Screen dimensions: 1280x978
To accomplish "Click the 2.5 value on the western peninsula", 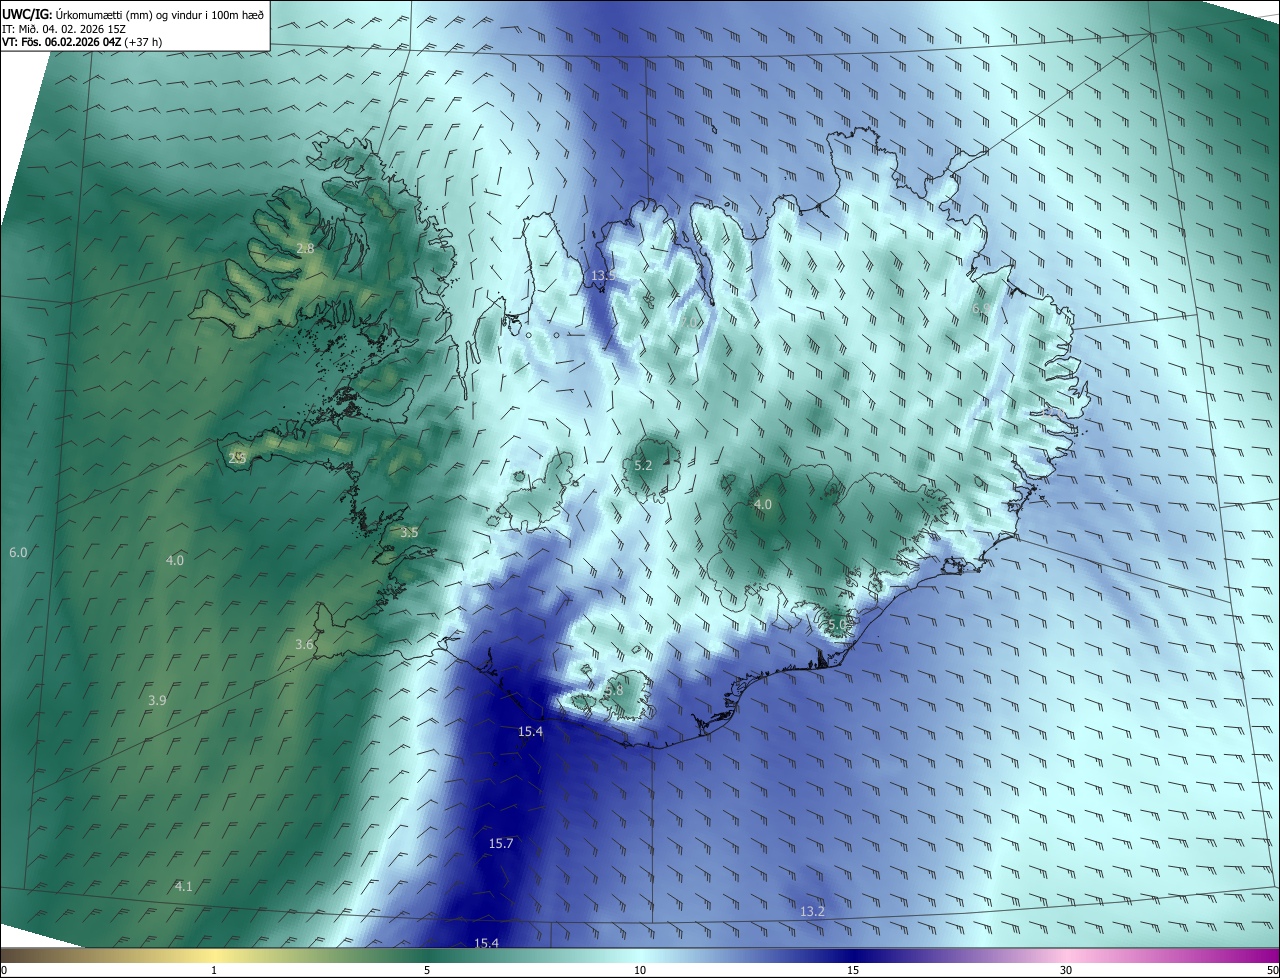I will click(x=237, y=457).
